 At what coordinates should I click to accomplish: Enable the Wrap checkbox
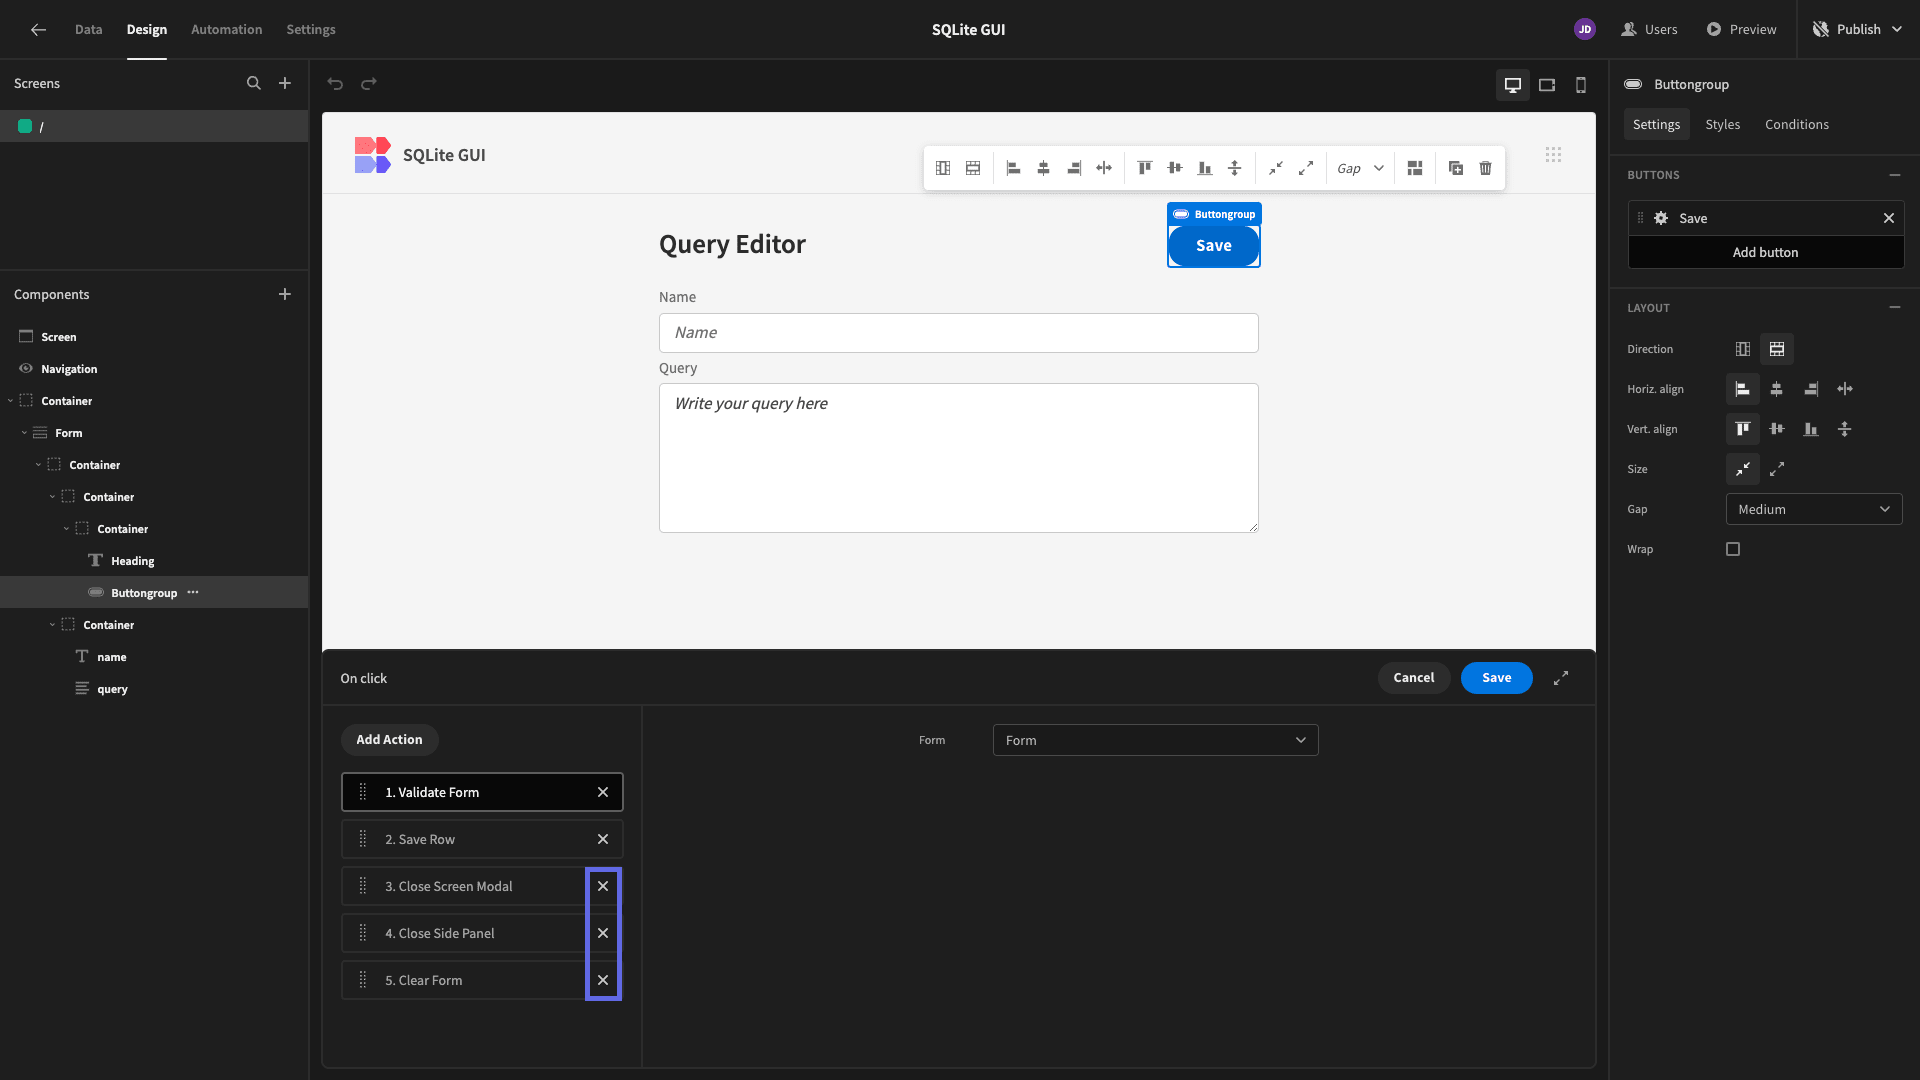(x=1733, y=549)
